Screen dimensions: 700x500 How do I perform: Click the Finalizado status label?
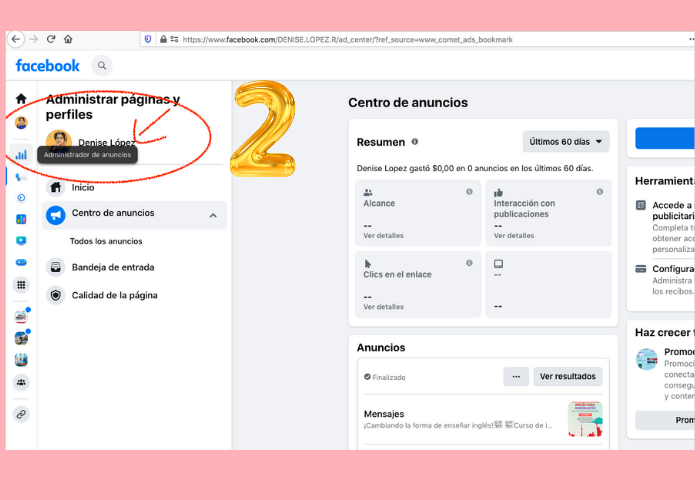coord(384,377)
